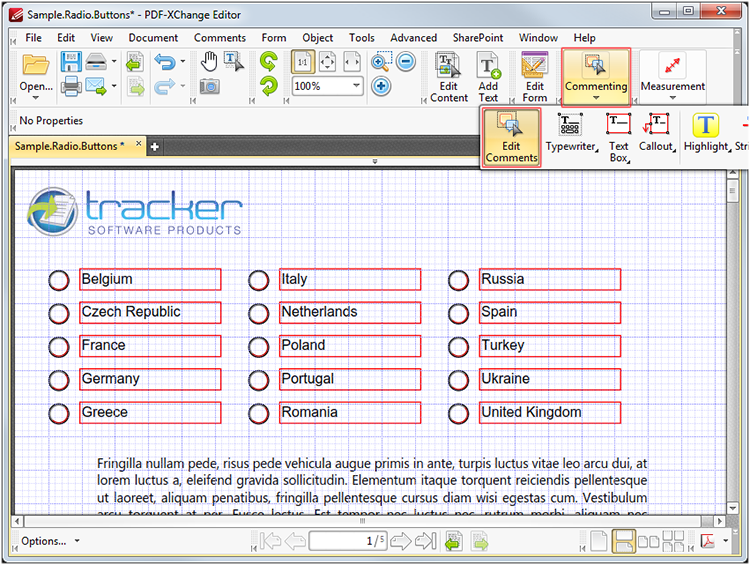Go to the first page

271,541
